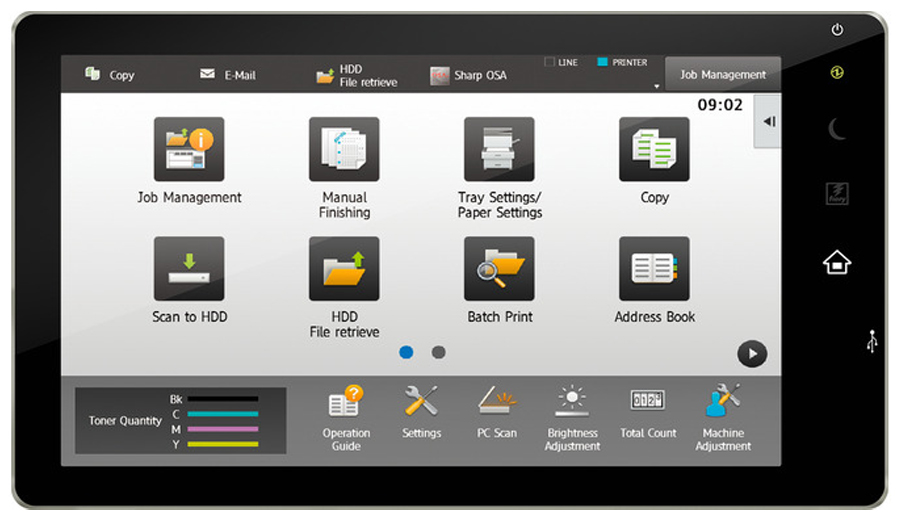This screenshot has width=900, height=520.
Task: Launch Scan to HDD
Action: (188, 269)
